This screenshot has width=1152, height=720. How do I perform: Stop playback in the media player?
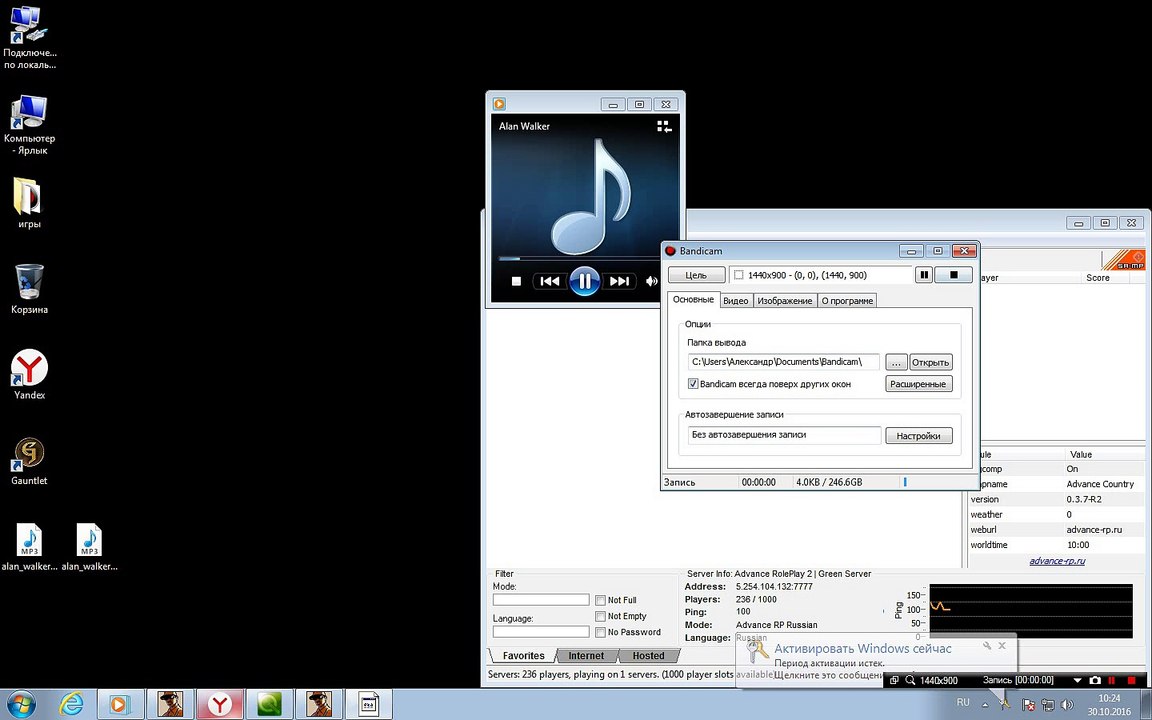click(516, 281)
